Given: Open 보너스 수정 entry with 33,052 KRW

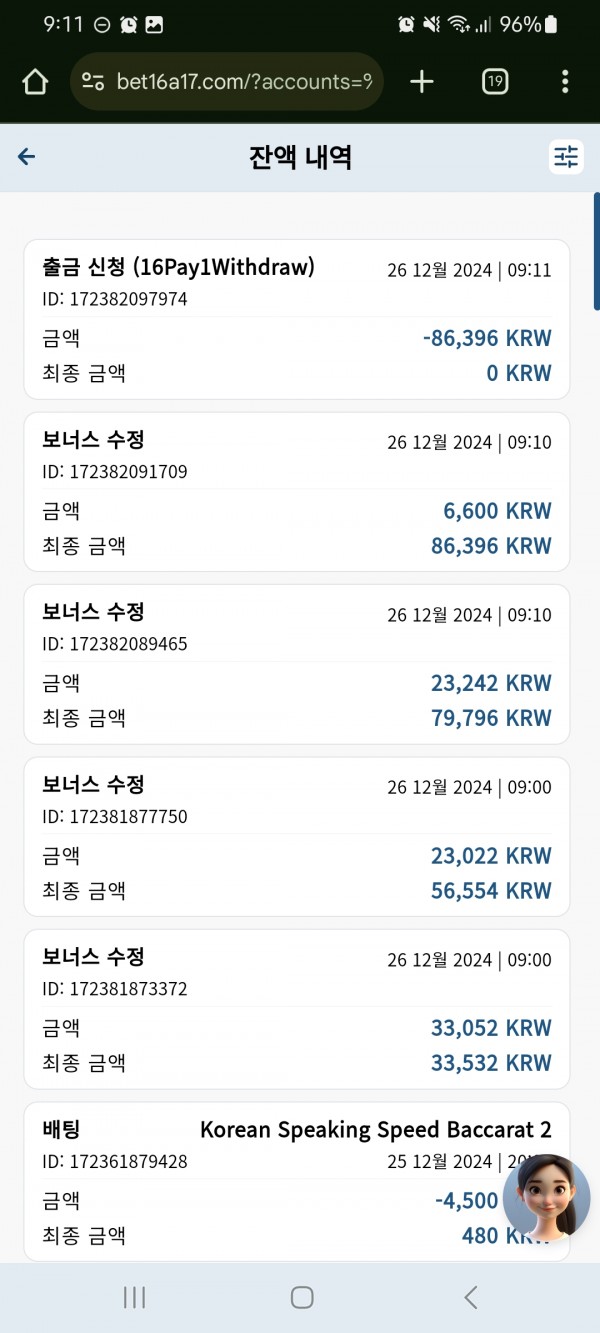Looking at the screenshot, I should (x=297, y=1009).
